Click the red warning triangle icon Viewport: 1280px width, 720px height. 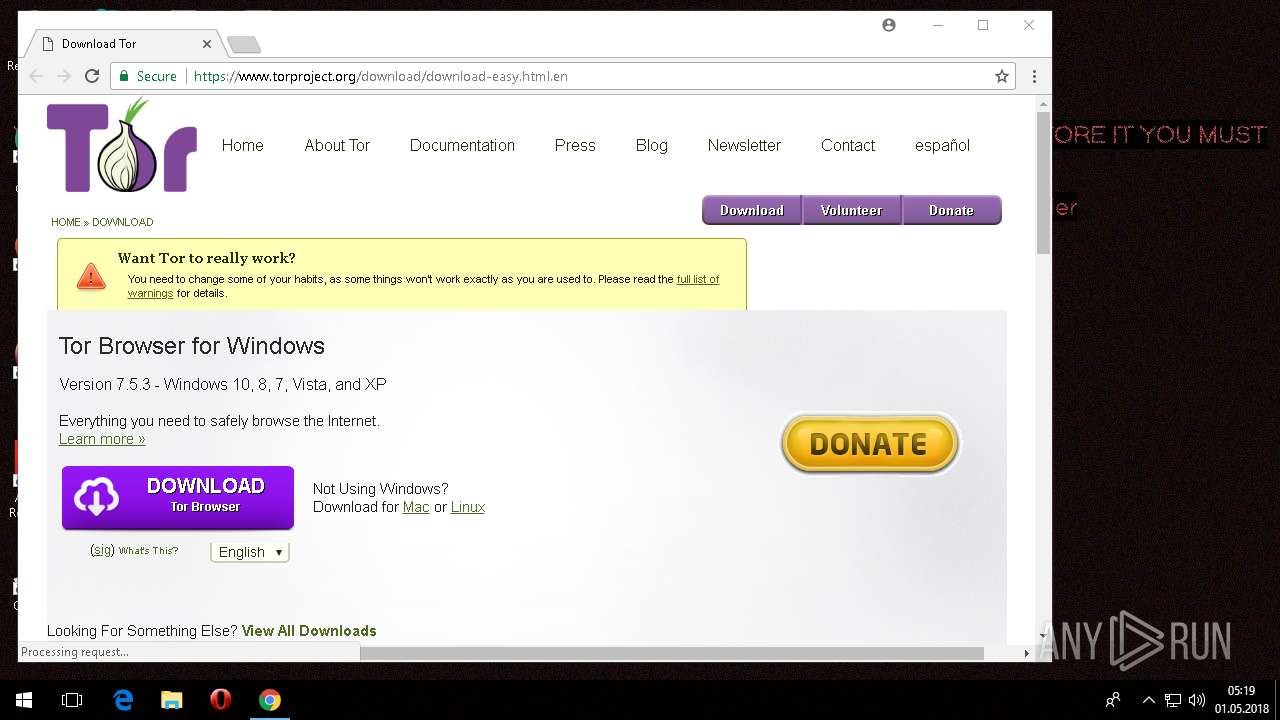(x=91, y=276)
